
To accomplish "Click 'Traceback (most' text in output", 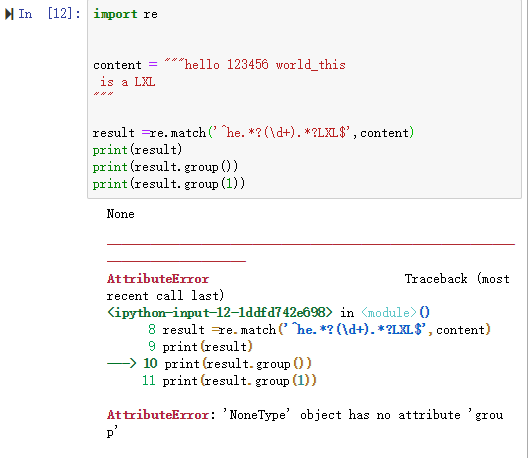I will point(457,279).
